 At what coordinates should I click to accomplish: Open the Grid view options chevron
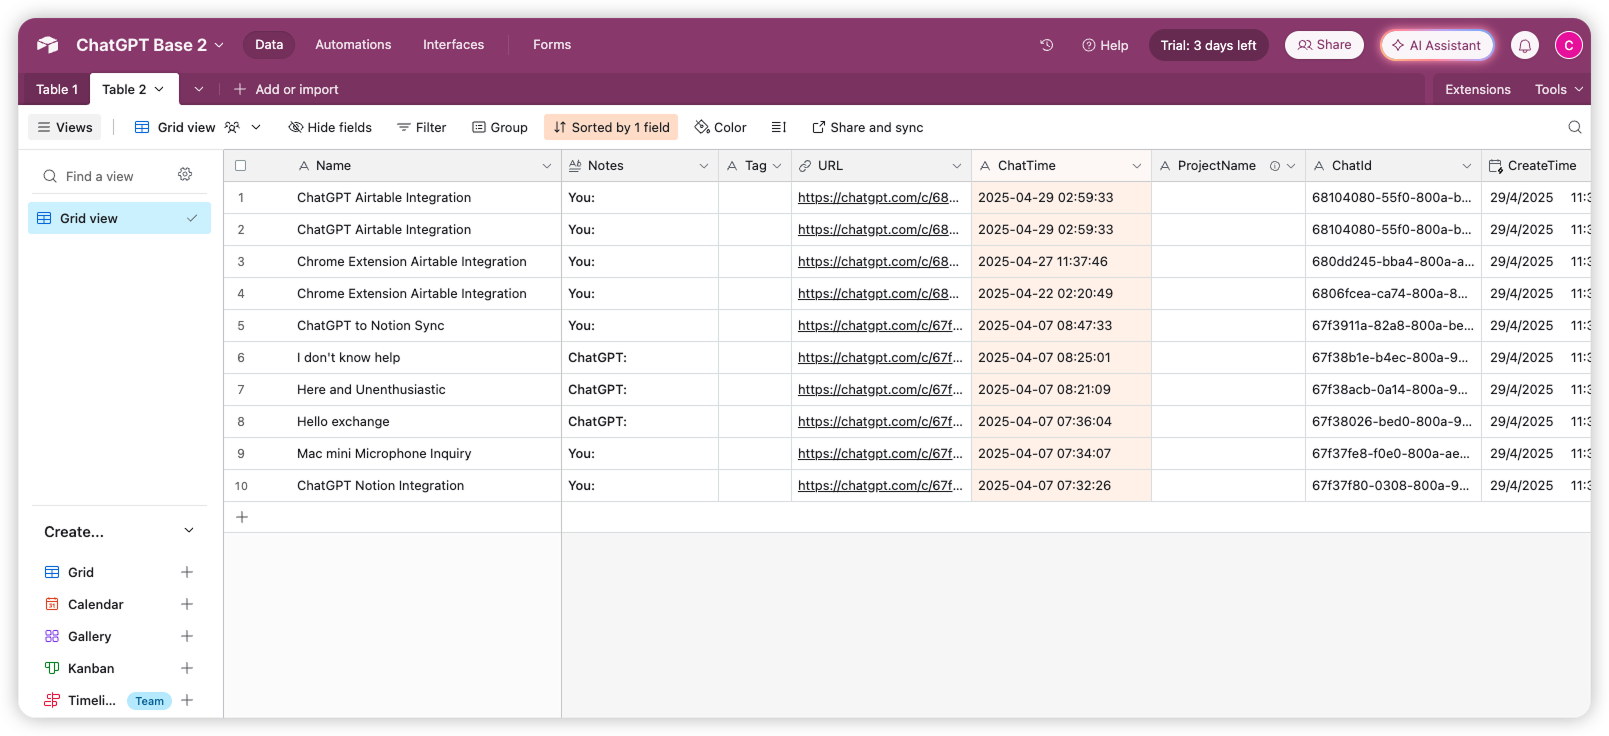[256, 127]
